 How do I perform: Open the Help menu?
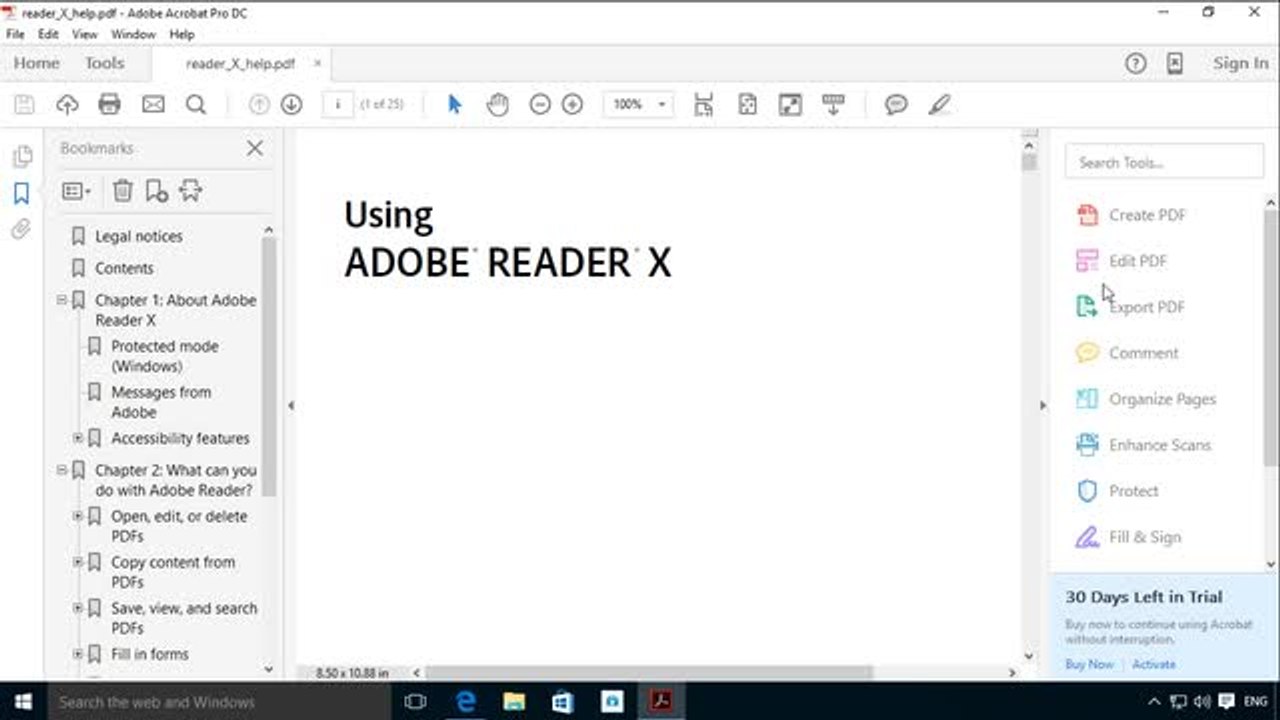coord(182,34)
